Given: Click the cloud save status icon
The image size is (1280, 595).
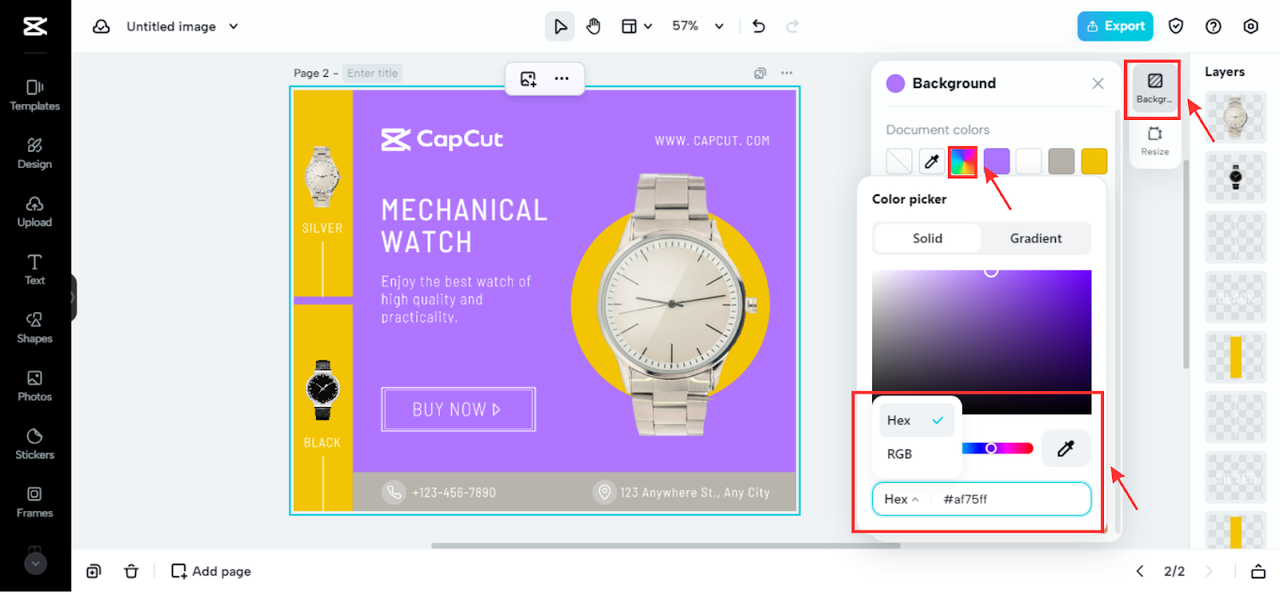Looking at the screenshot, I should 101,27.
